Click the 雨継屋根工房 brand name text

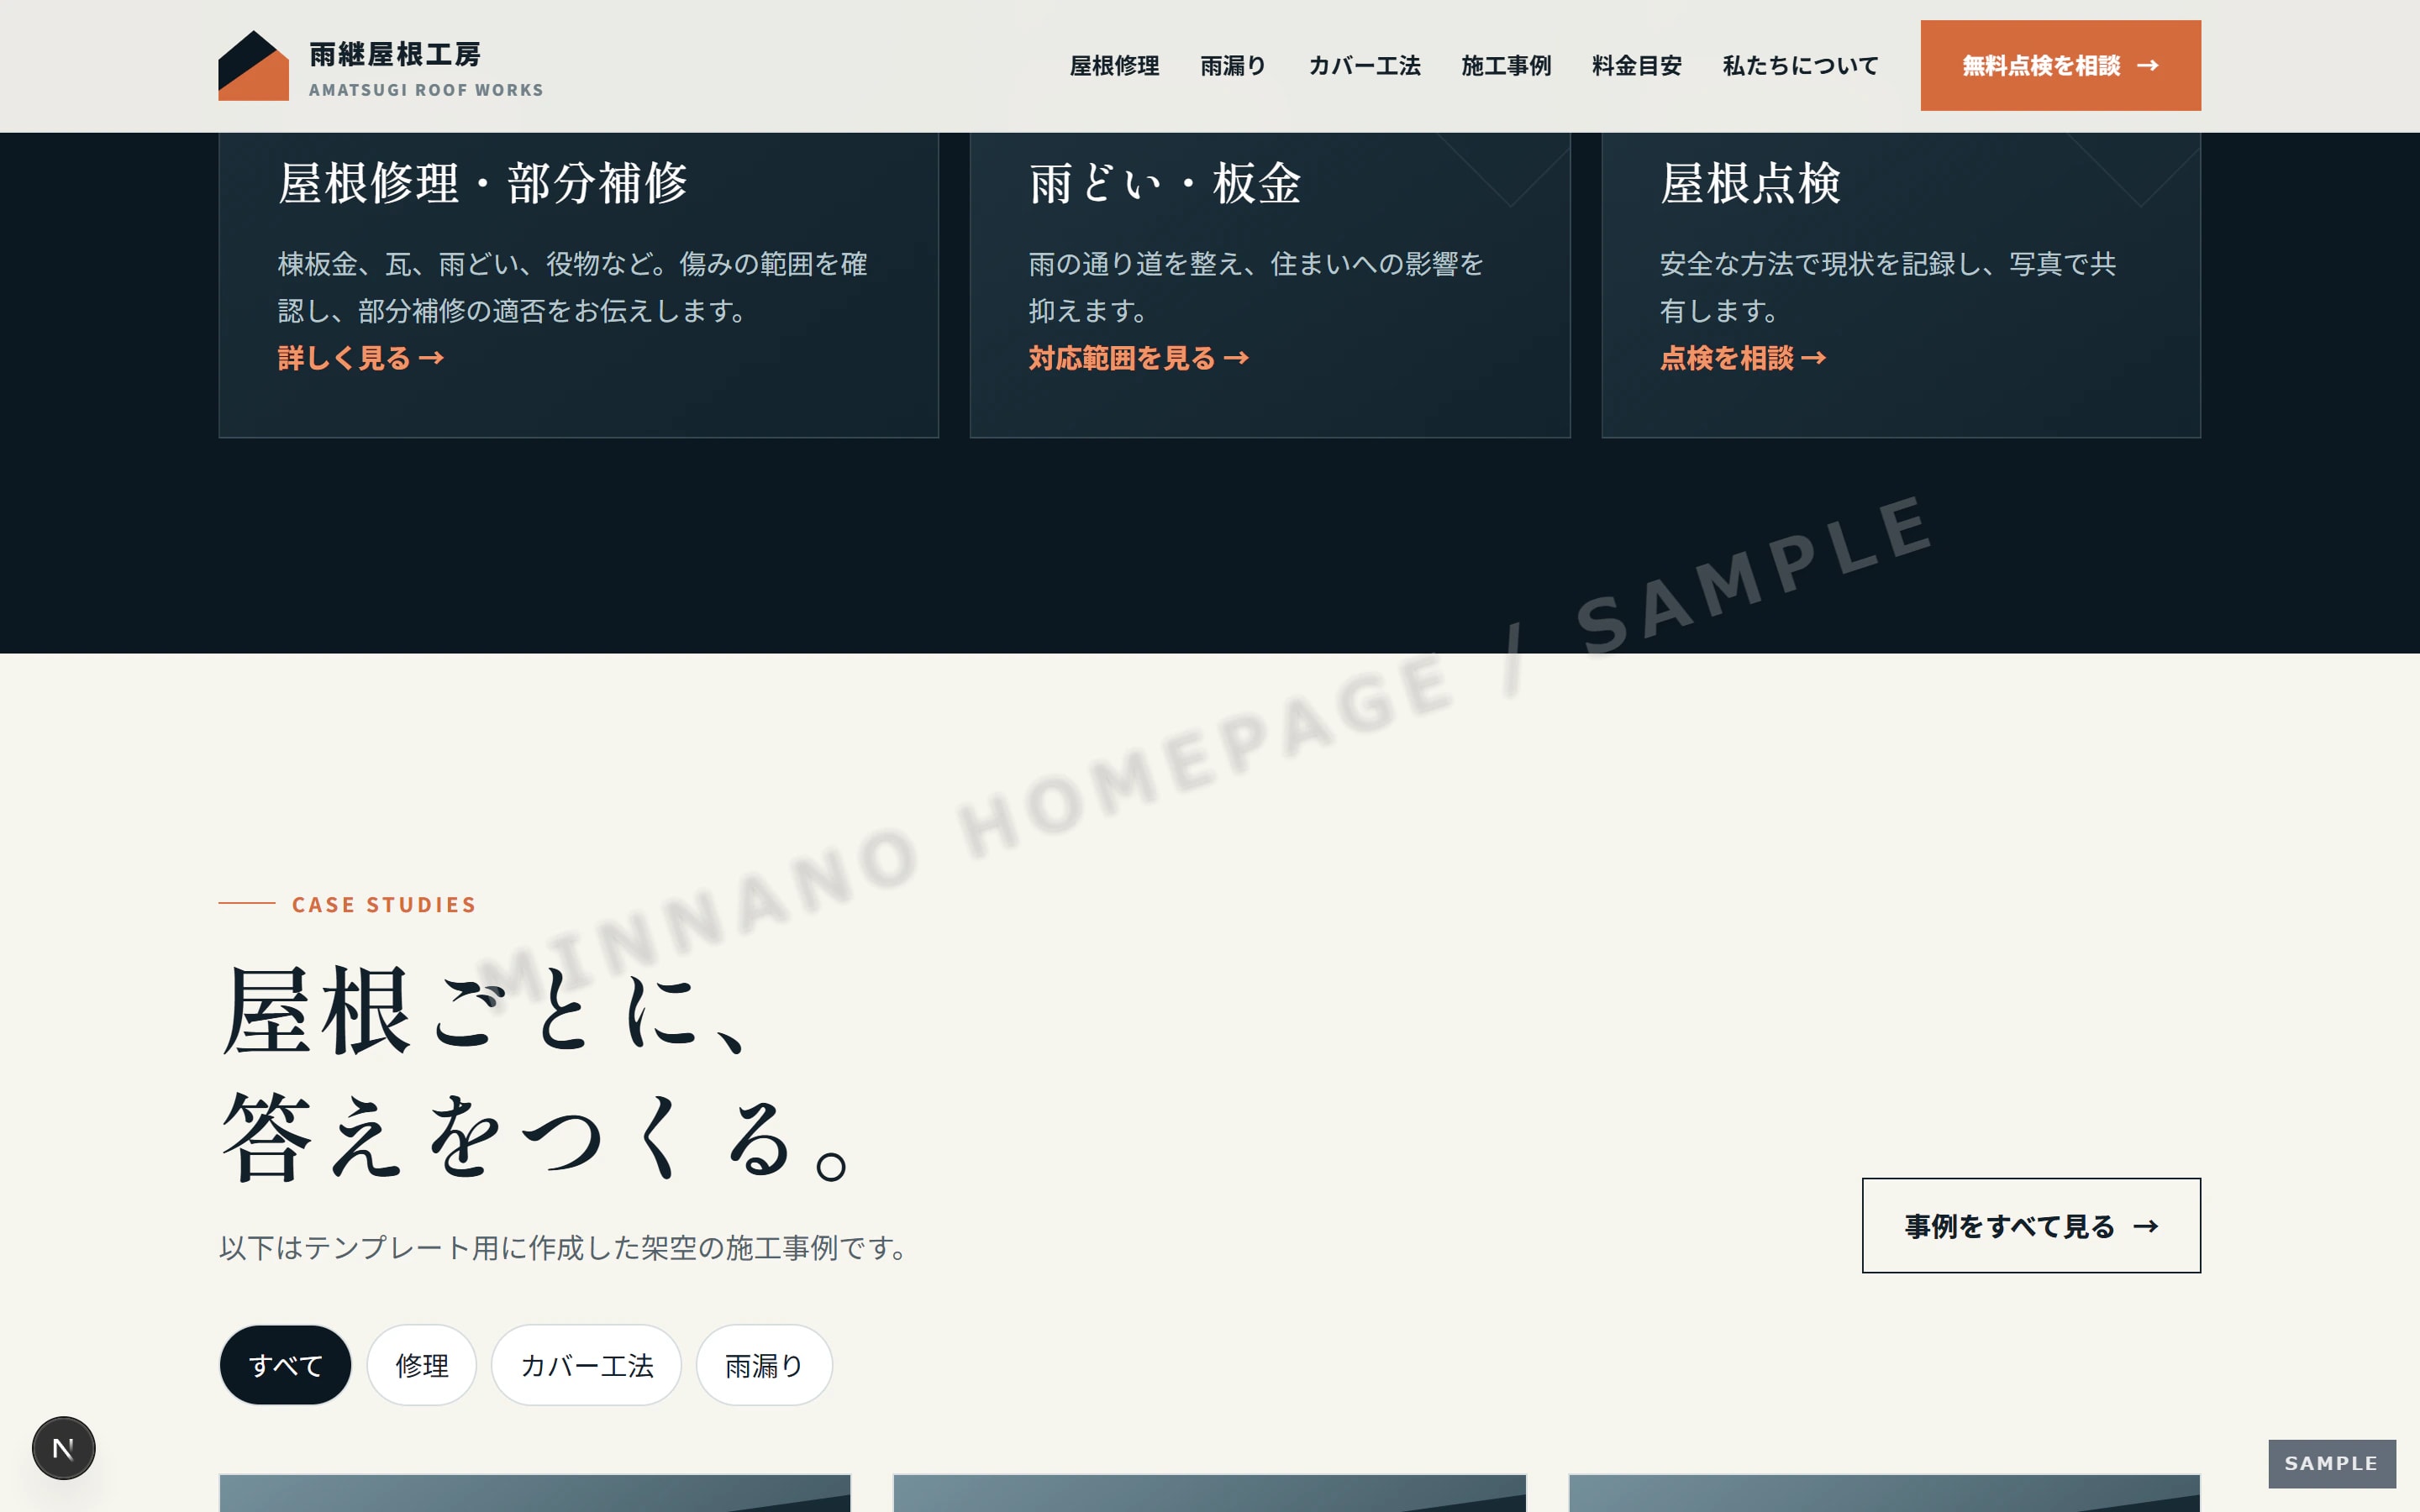coord(395,54)
